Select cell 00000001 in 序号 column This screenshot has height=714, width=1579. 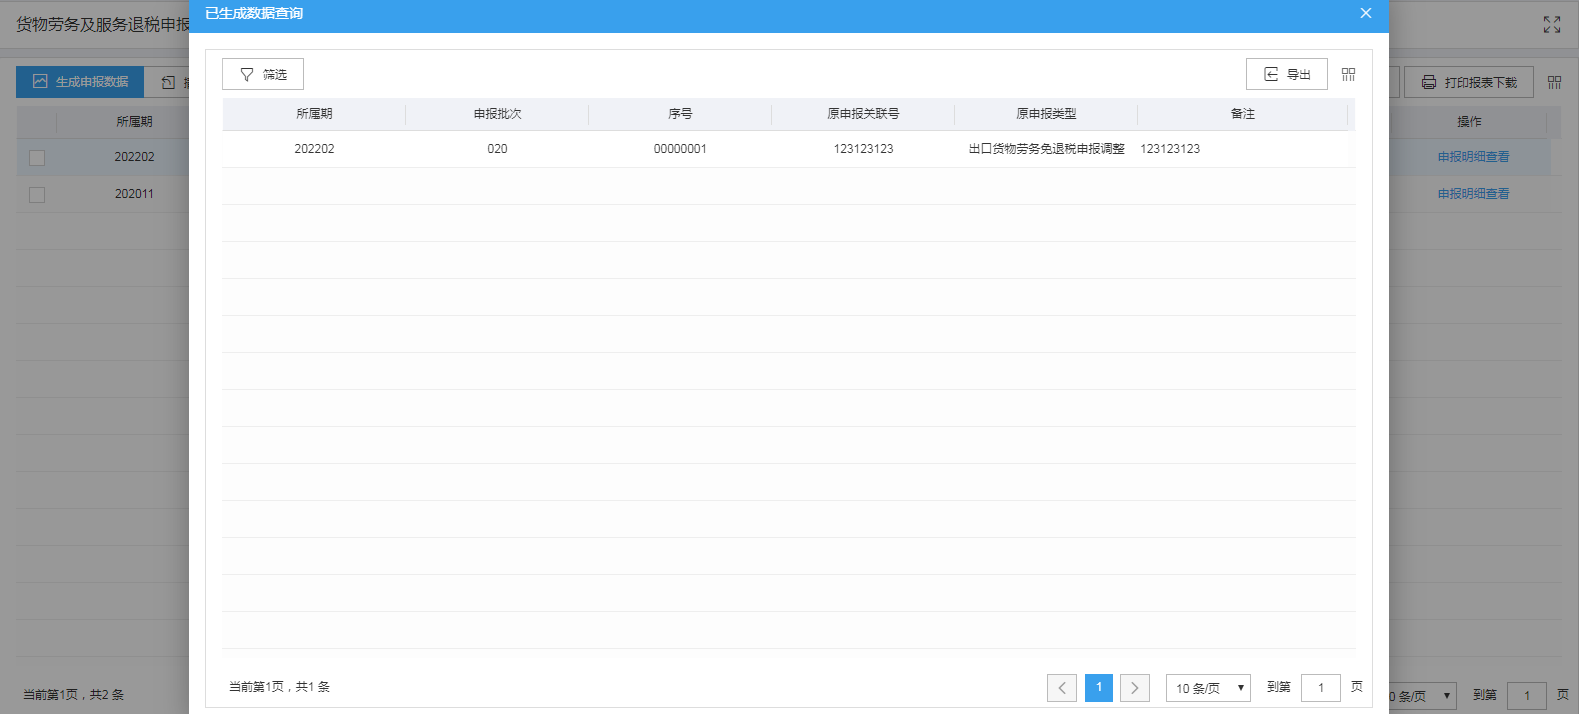click(680, 149)
